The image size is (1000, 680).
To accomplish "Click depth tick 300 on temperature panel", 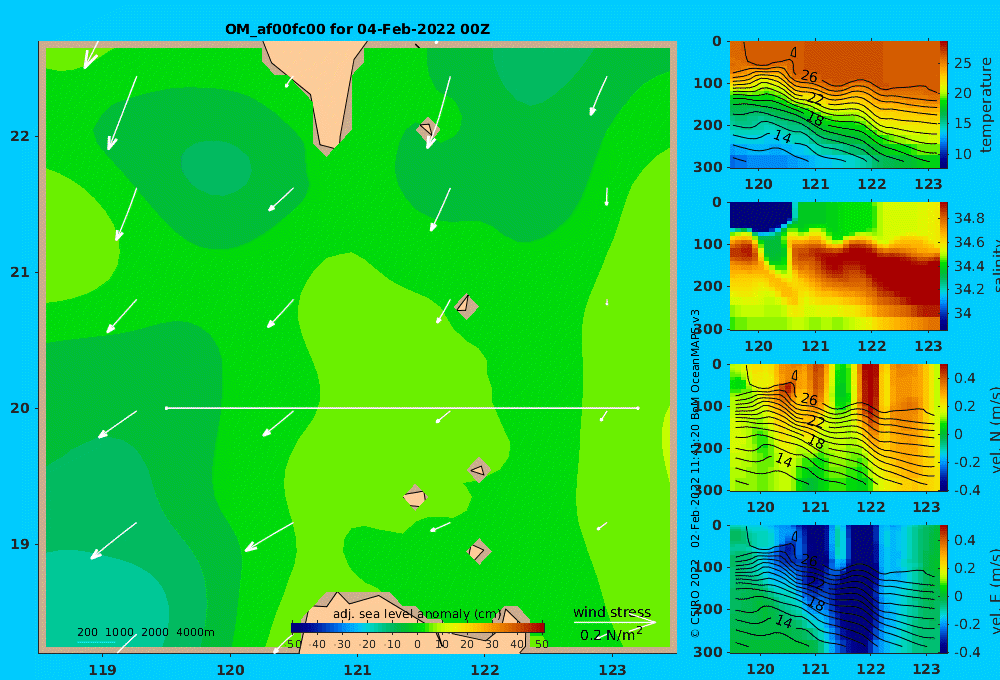I will click(708, 167).
